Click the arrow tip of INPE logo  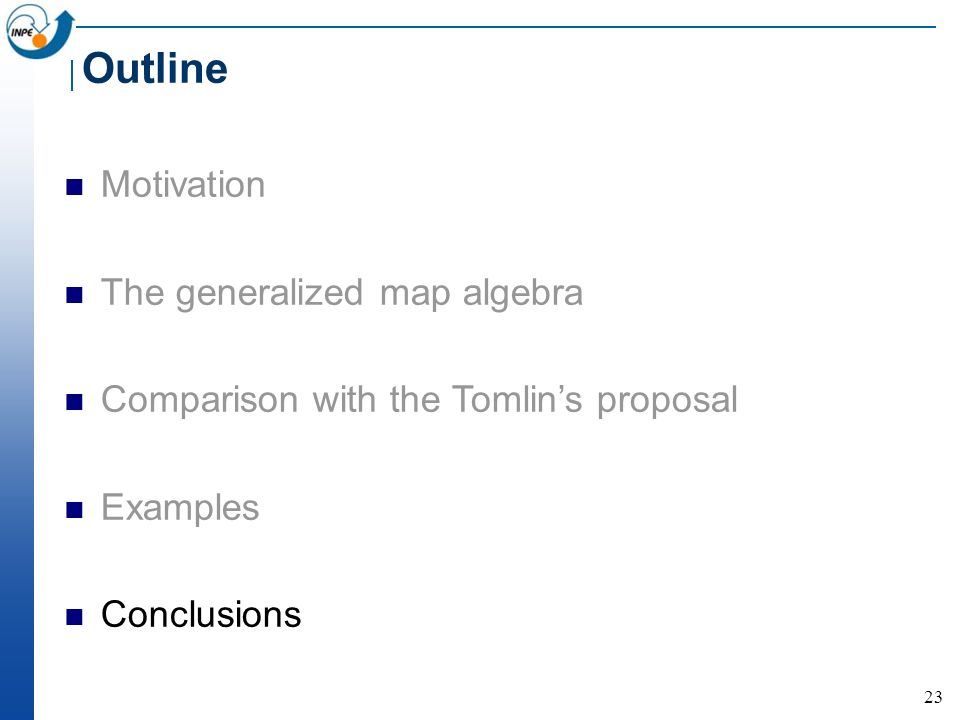click(x=66, y=18)
